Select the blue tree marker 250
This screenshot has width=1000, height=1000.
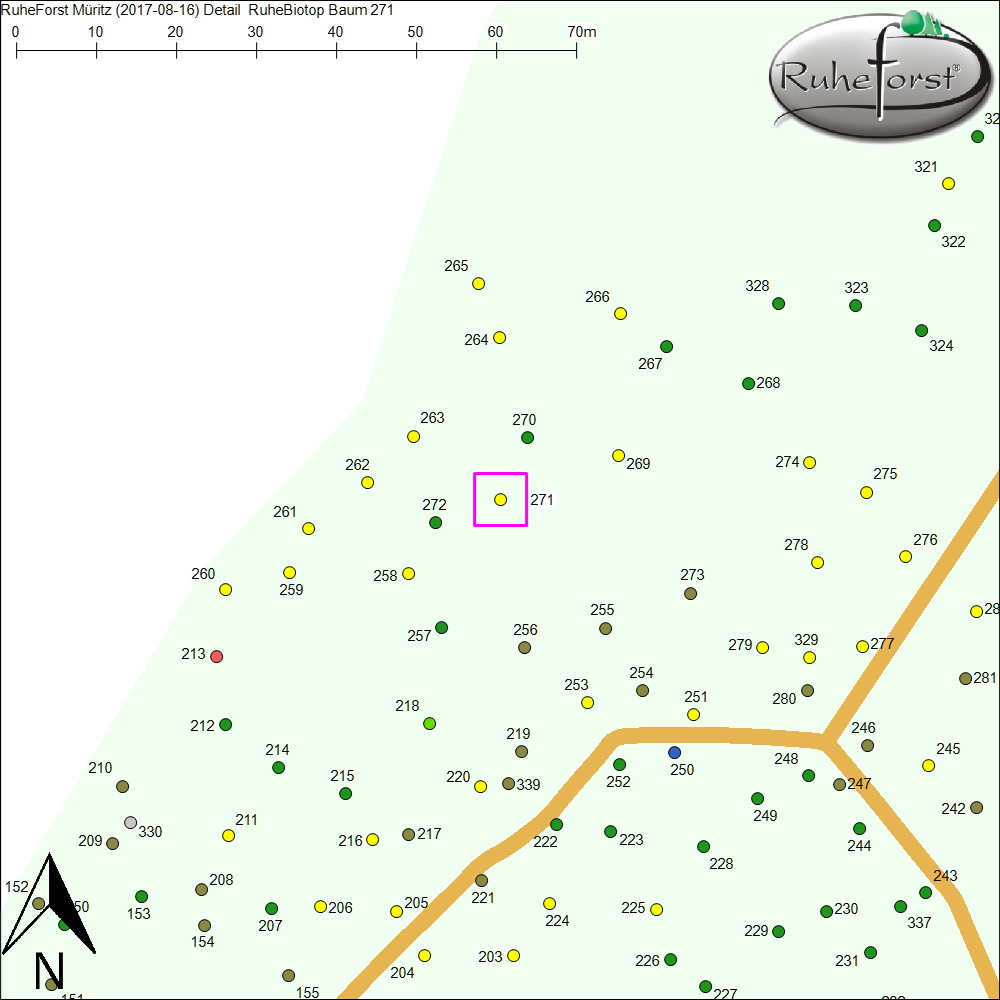(674, 752)
